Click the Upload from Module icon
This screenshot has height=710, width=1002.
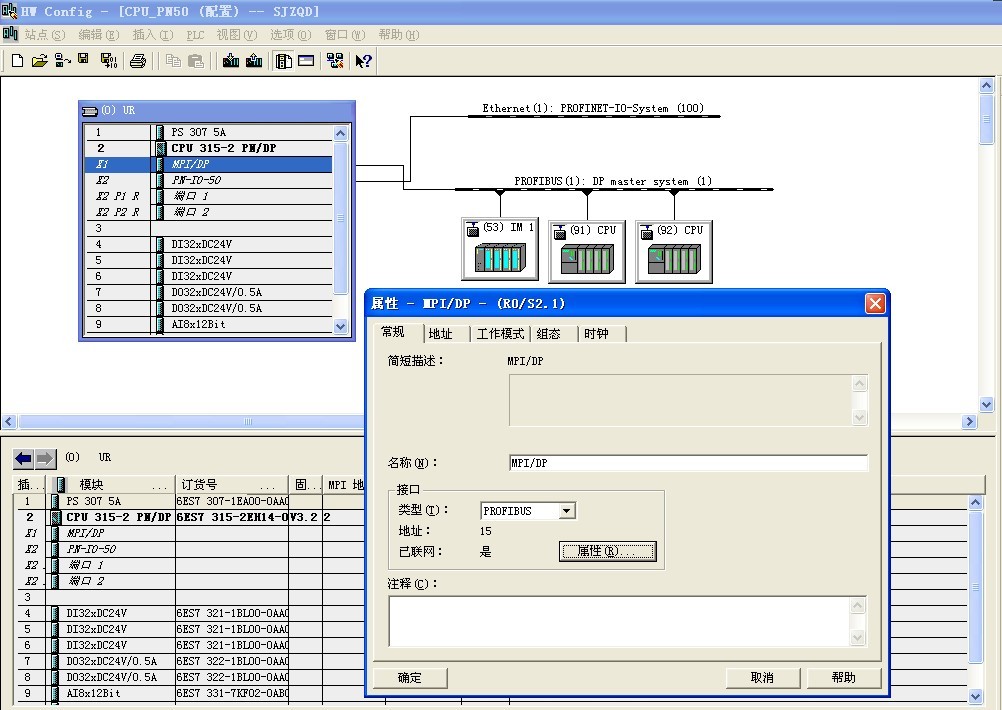[x=254, y=61]
